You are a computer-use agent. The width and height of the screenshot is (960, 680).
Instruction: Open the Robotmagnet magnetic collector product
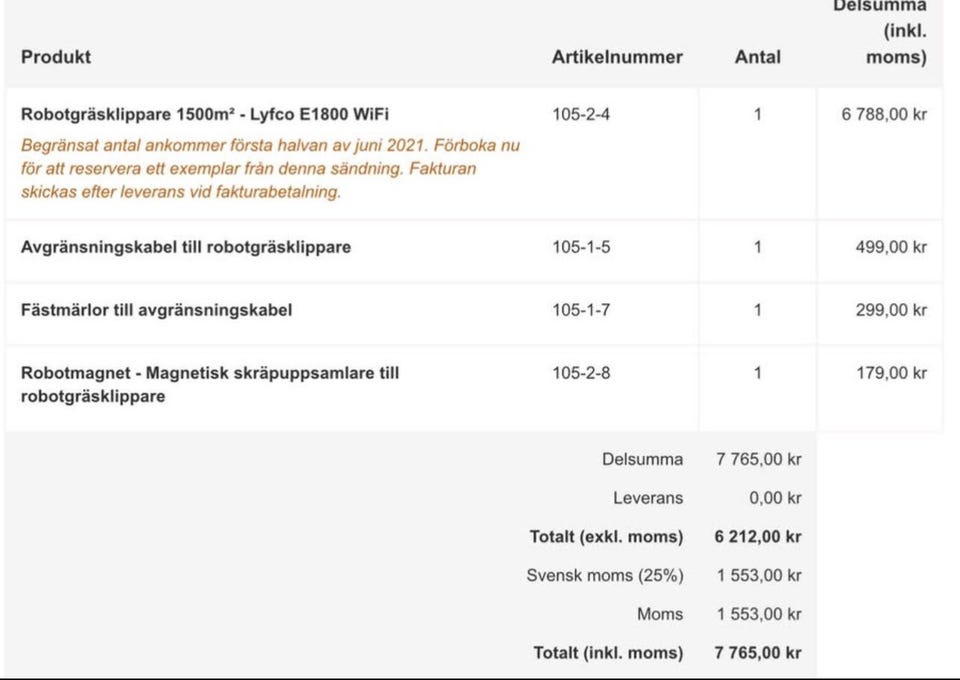point(210,384)
